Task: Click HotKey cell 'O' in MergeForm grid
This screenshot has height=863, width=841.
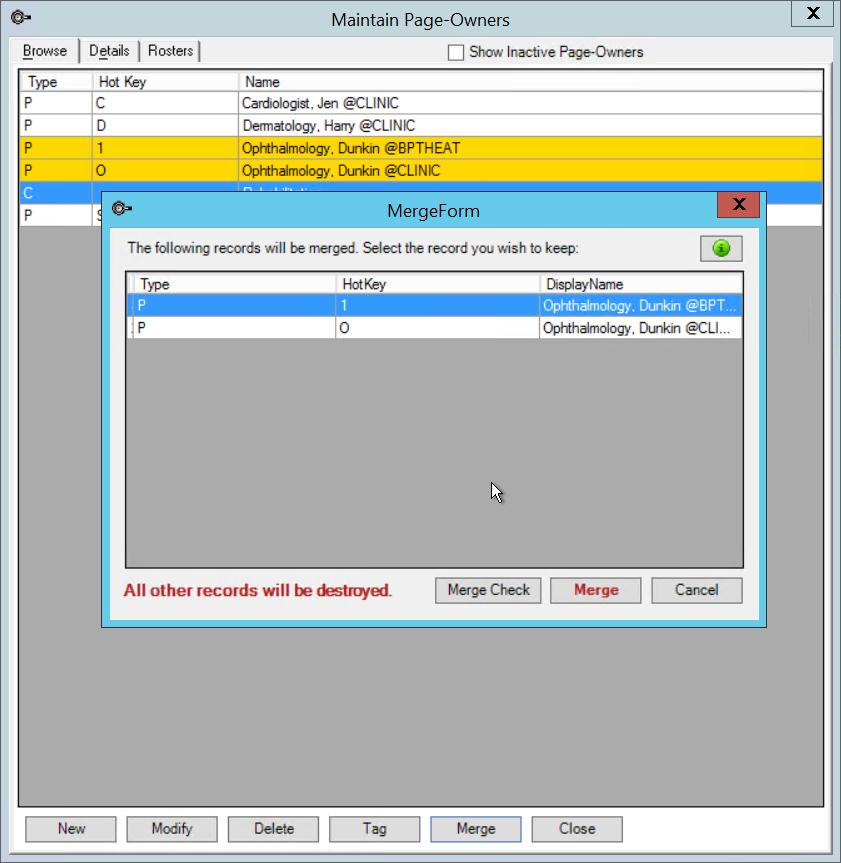Action: click(438, 328)
